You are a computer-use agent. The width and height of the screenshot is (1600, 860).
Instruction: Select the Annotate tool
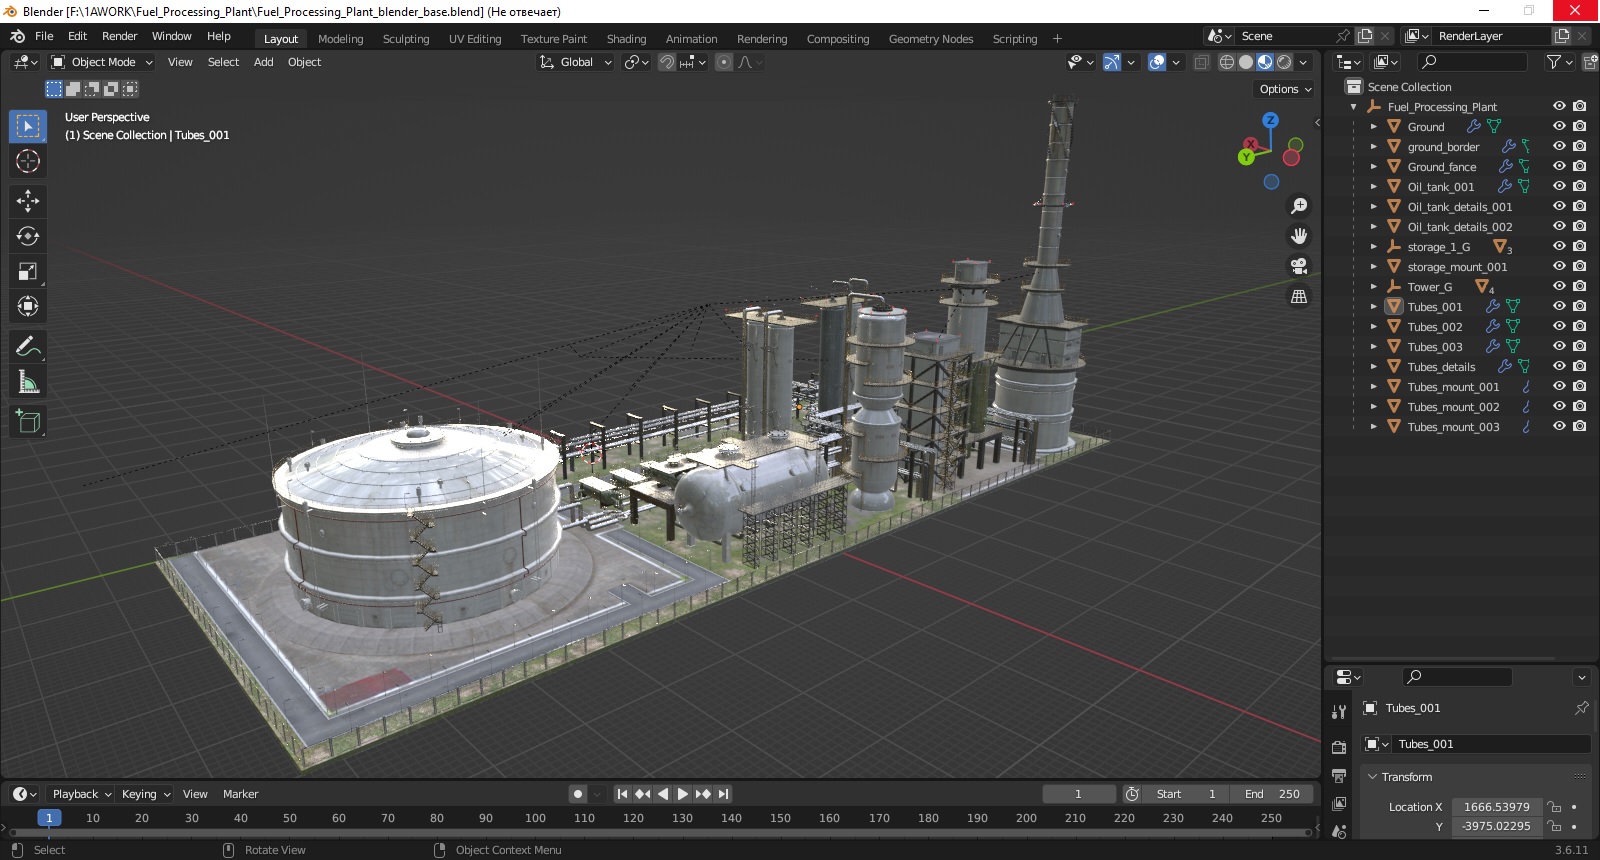tap(28, 346)
